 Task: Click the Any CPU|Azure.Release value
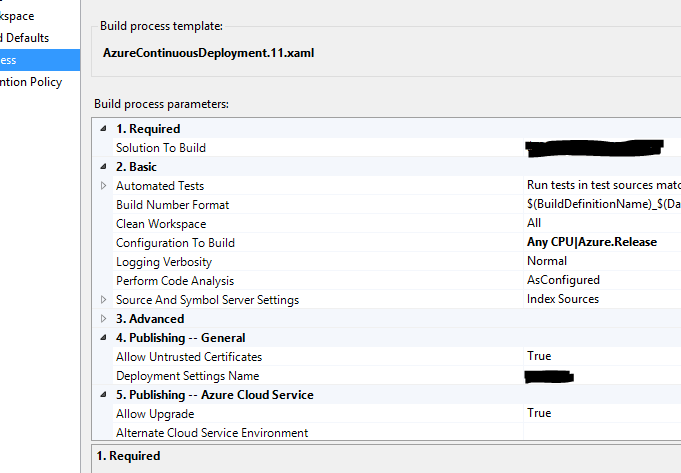592,242
